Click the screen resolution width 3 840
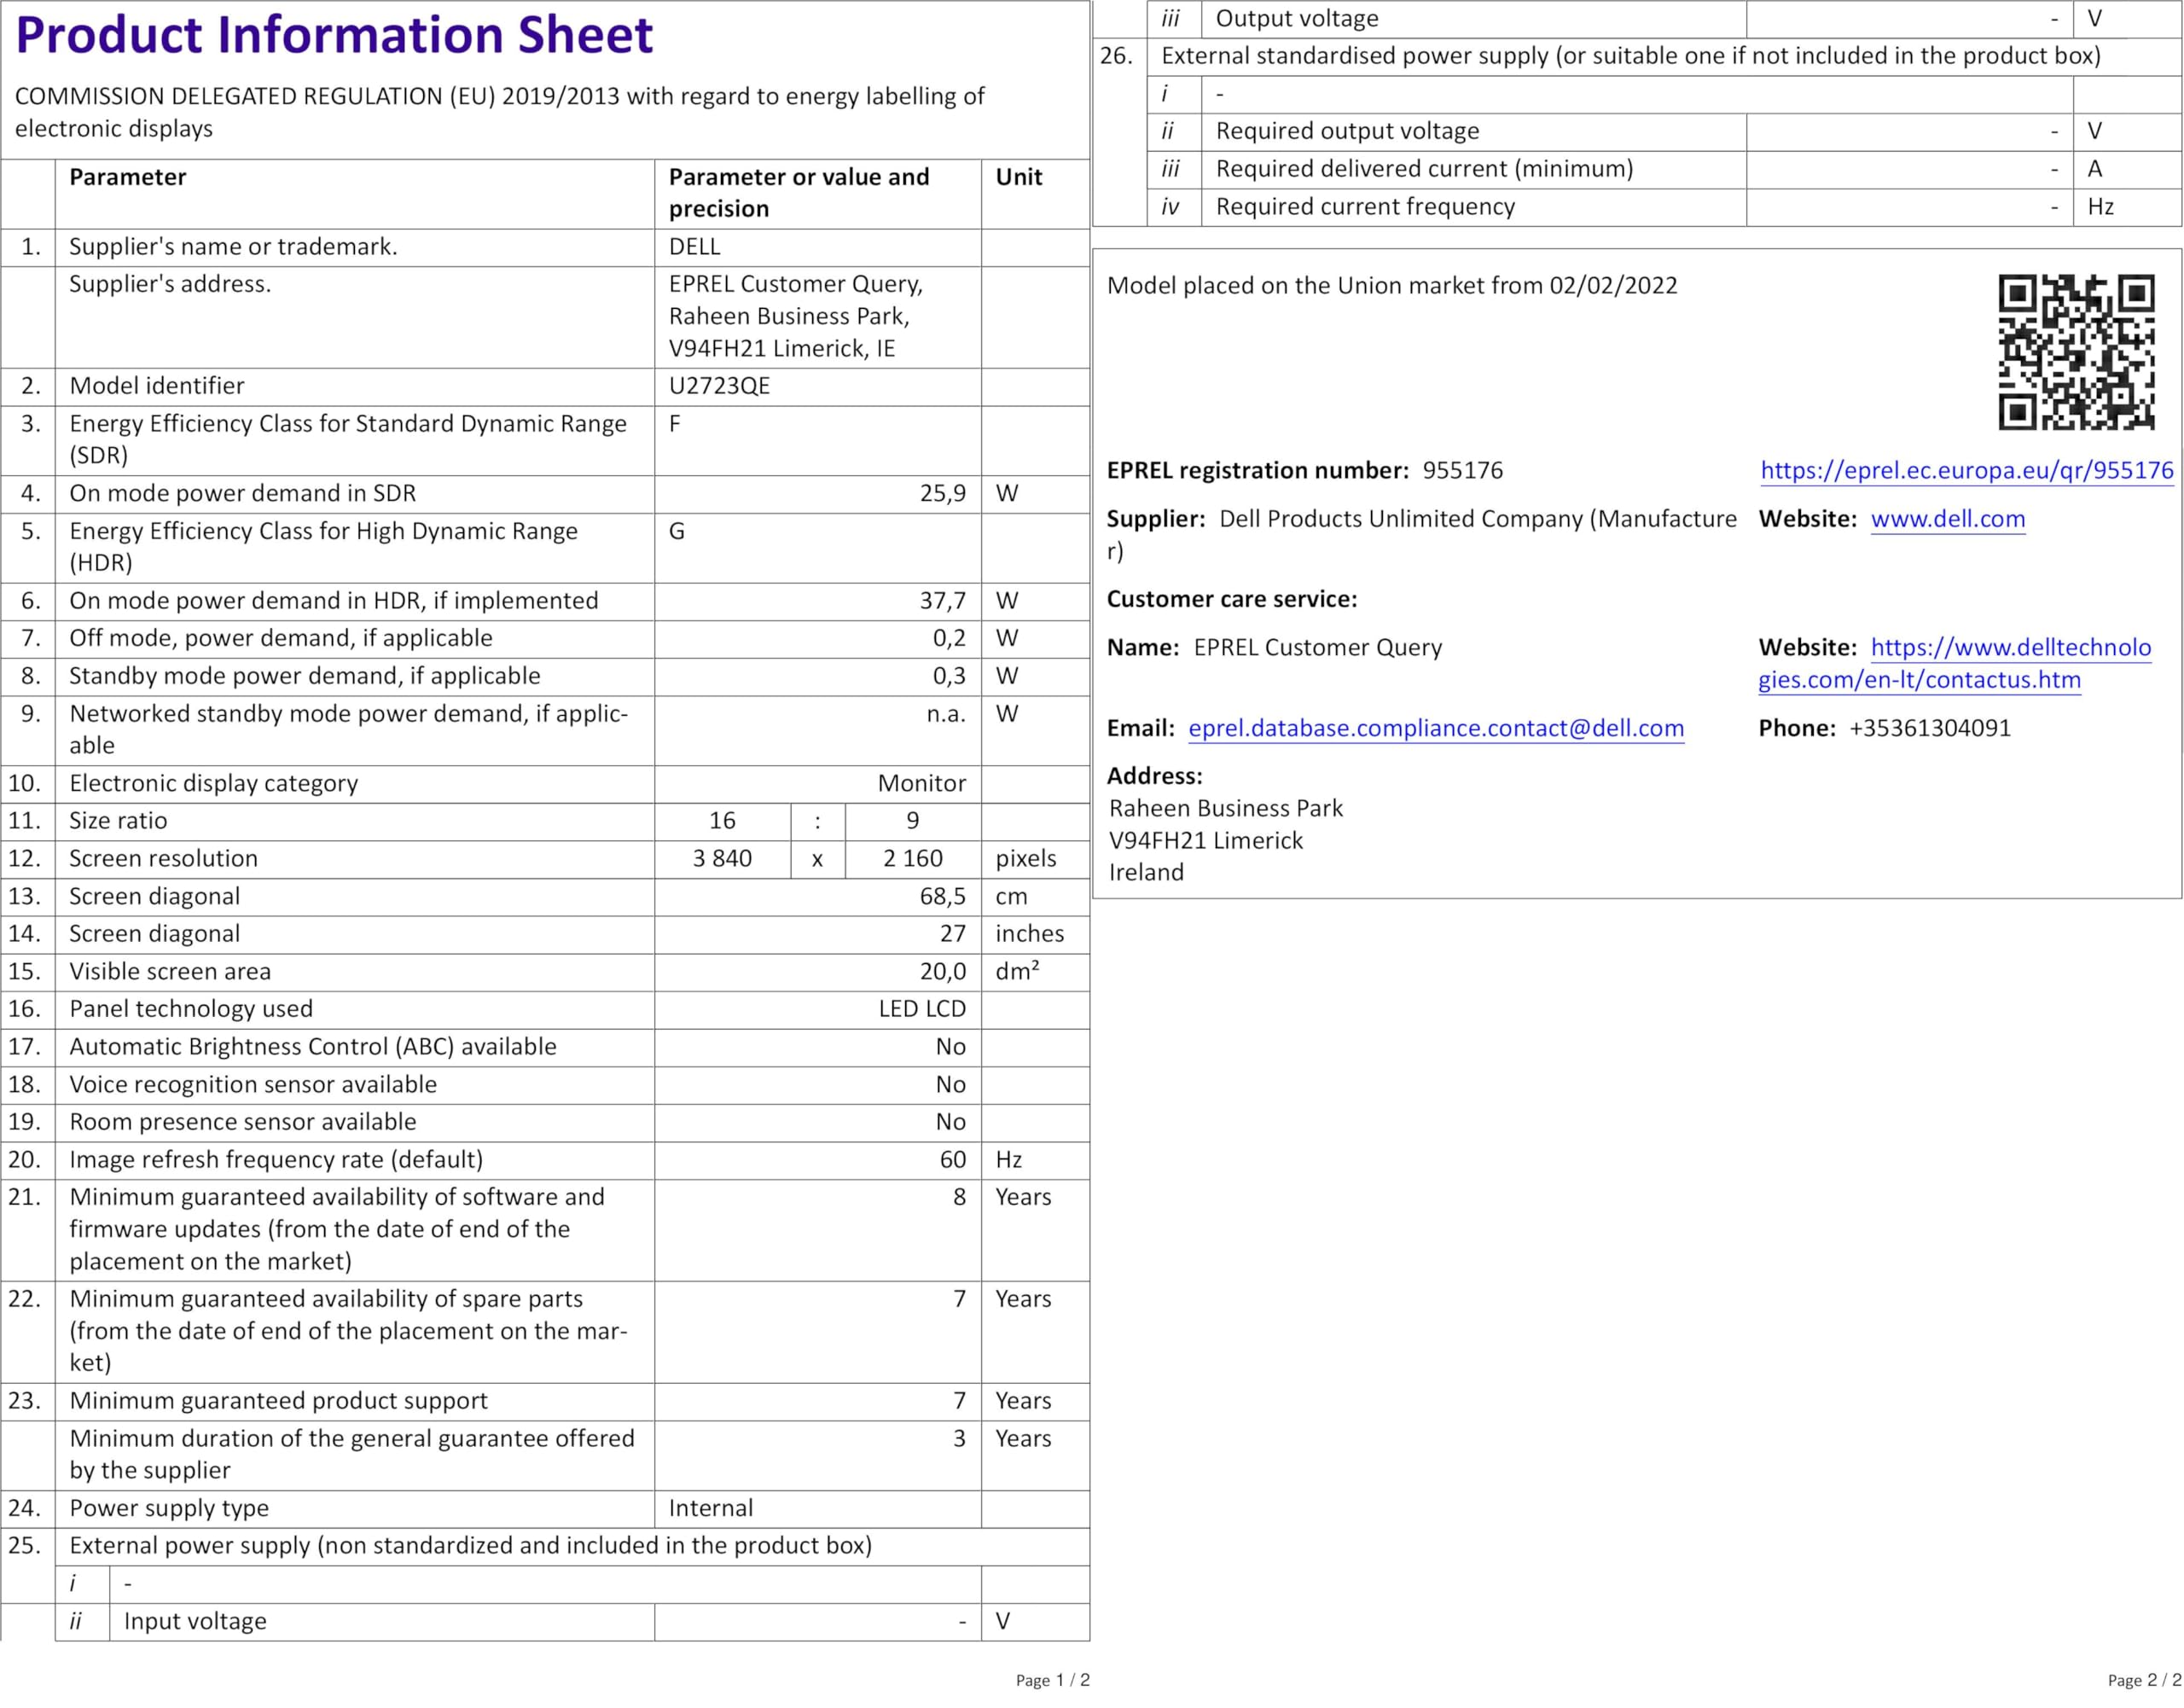This screenshot has width=2184, height=1708. point(722,859)
